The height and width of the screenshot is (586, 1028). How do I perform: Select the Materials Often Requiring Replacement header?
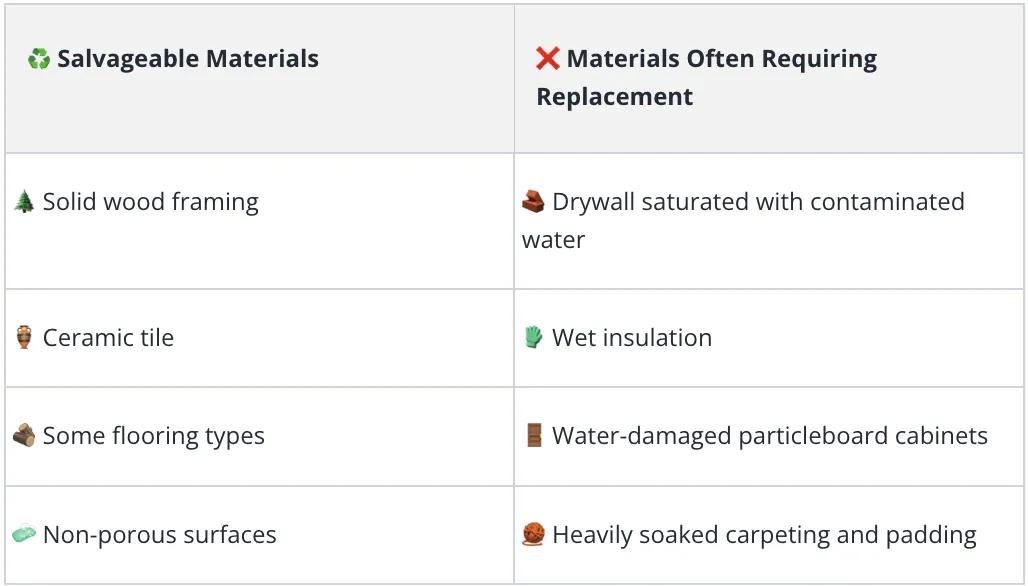point(707,77)
